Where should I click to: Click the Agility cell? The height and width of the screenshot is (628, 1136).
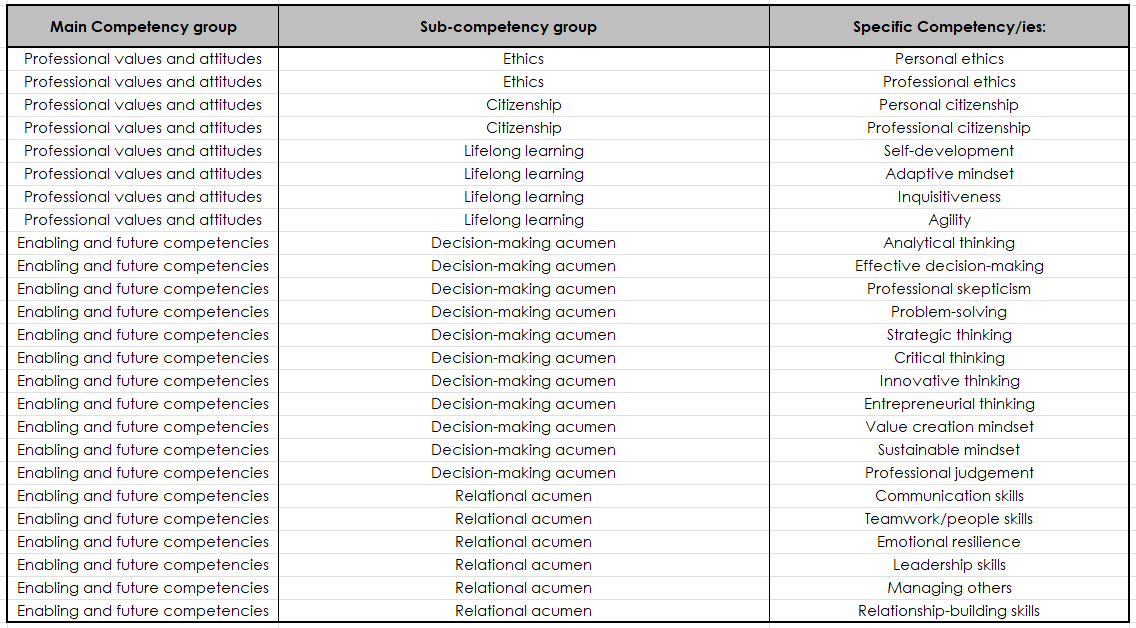tap(949, 220)
